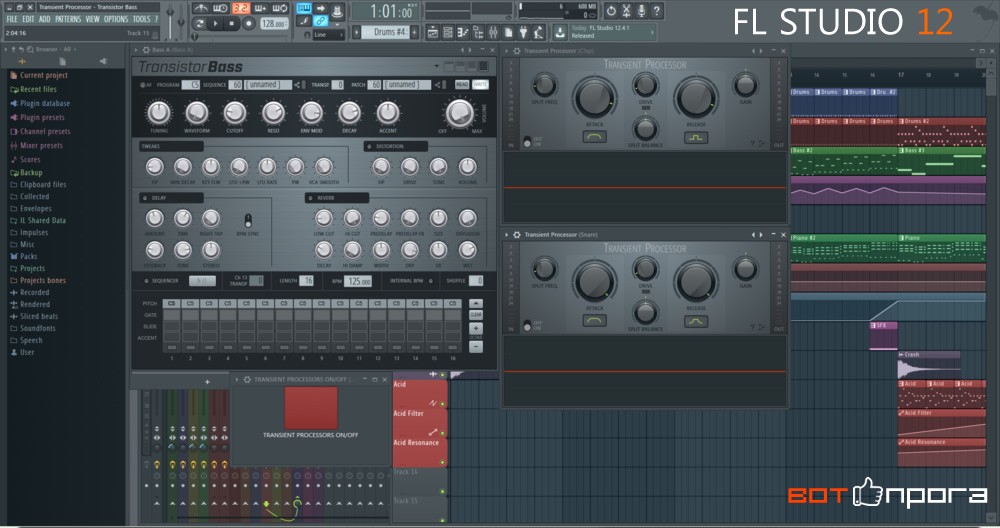Open the Line snap dropdown
Screen dimensions: 1000x528
(327, 34)
